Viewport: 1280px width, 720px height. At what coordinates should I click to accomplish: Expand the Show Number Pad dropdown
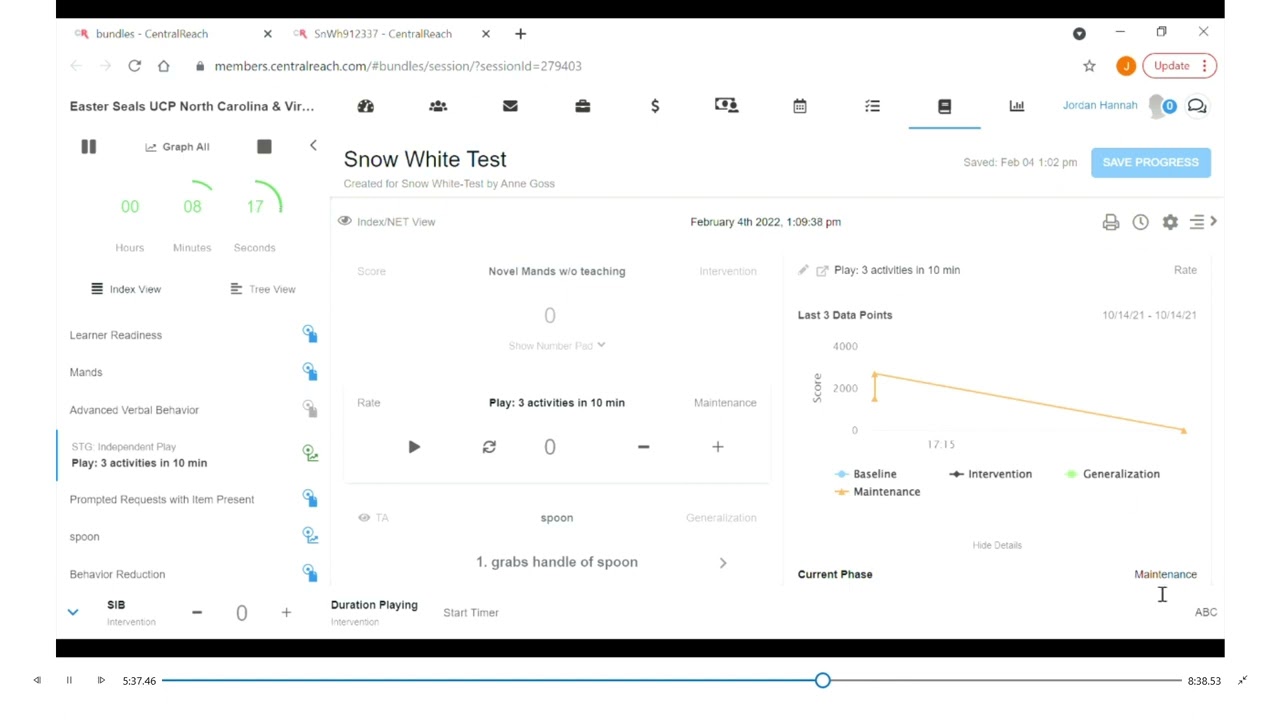coord(557,346)
